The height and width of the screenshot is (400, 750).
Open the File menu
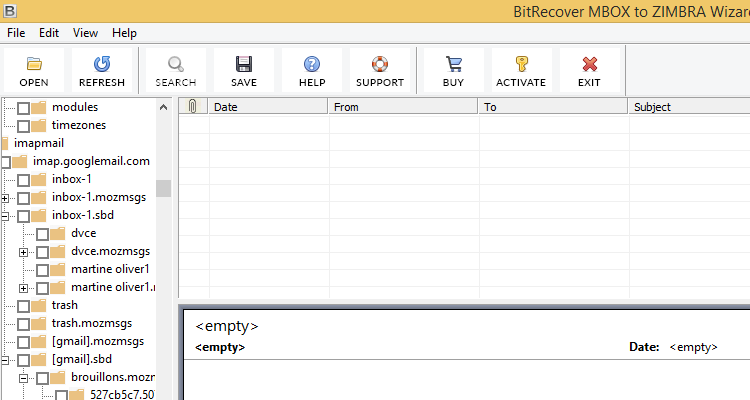16,33
